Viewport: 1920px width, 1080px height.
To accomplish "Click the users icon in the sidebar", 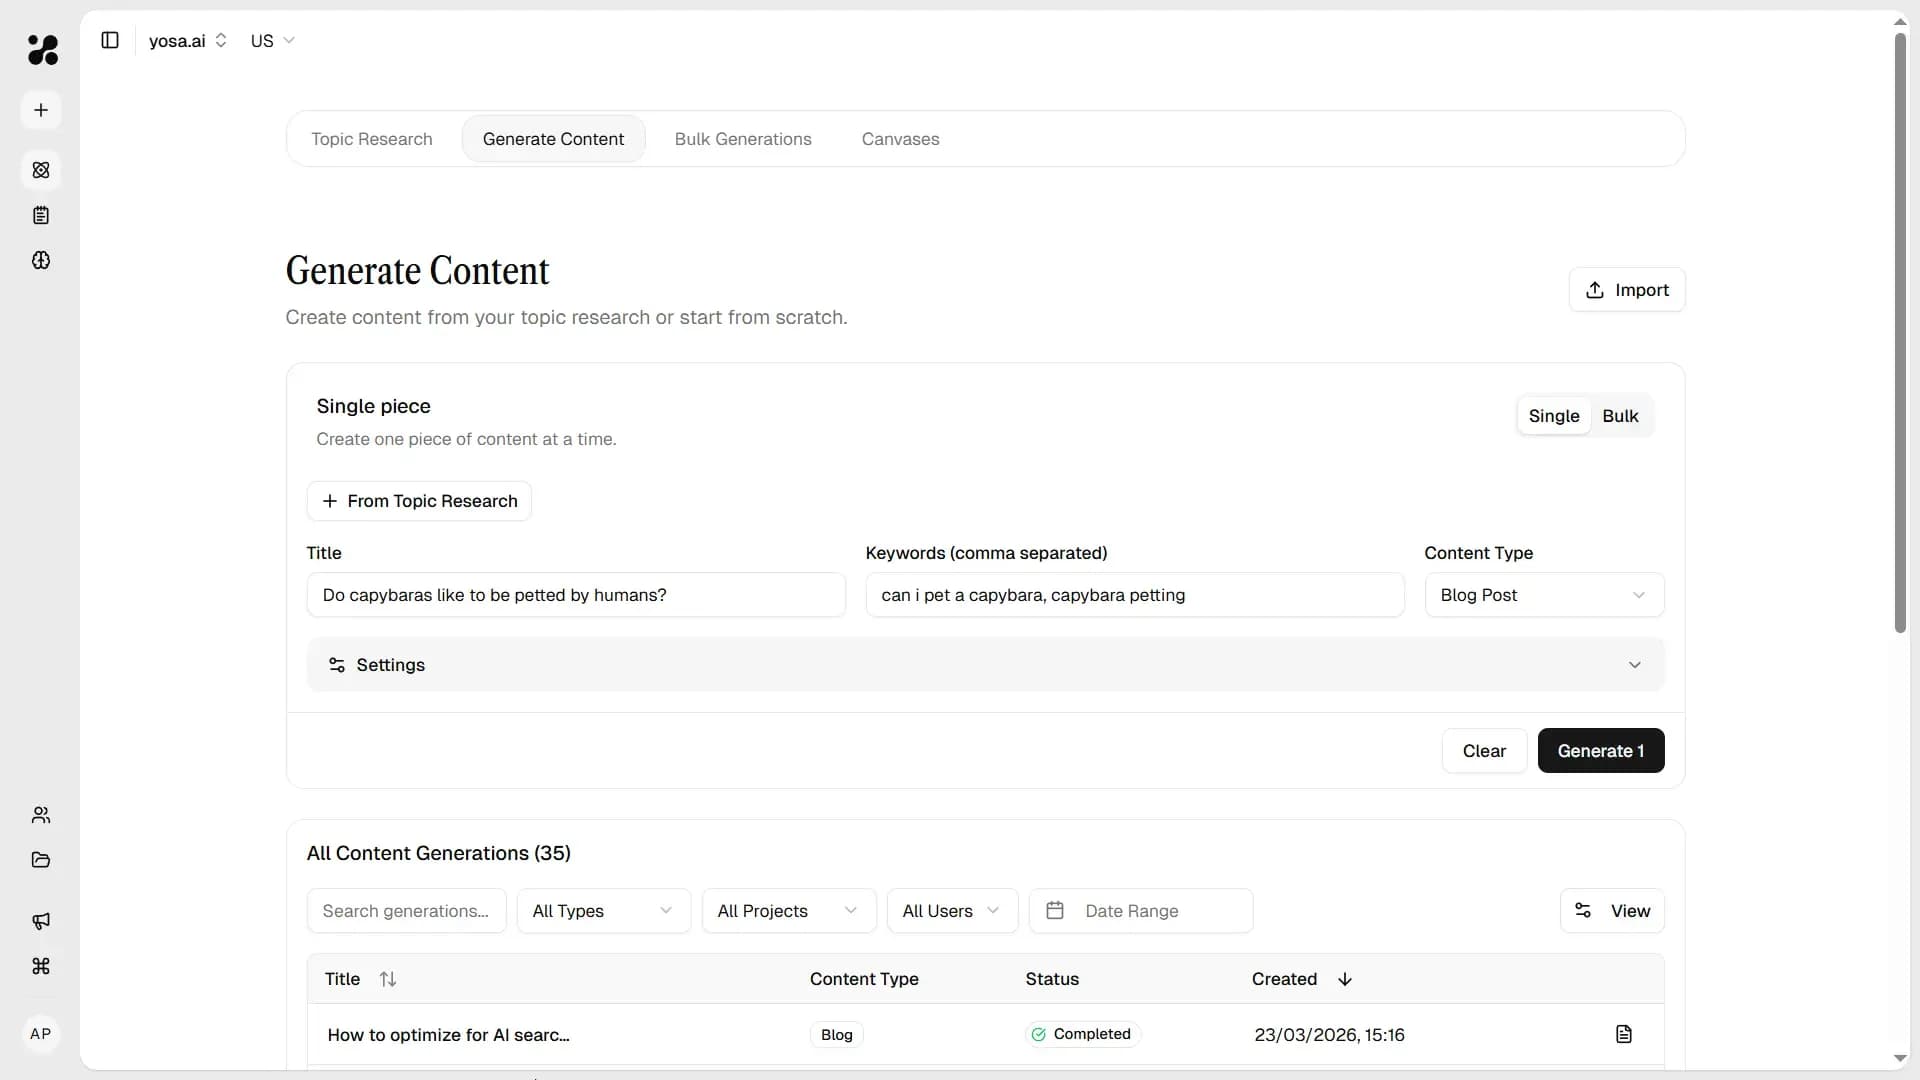I will [x=40, y=815].
